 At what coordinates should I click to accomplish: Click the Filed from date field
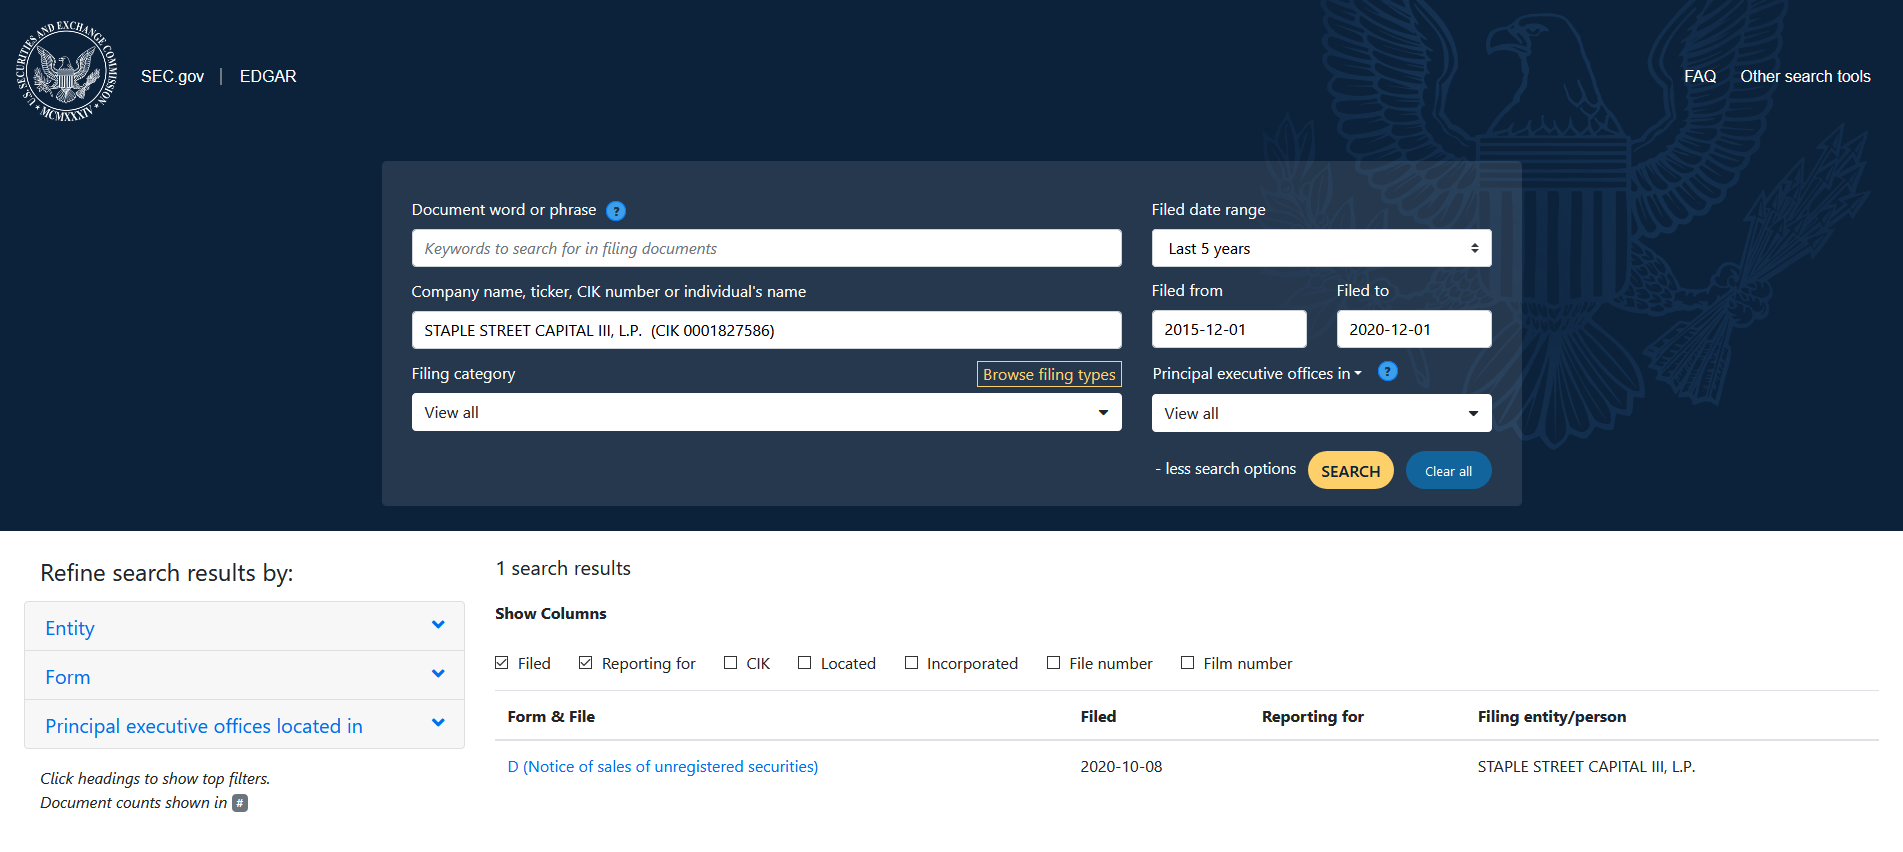[1229, 329]
